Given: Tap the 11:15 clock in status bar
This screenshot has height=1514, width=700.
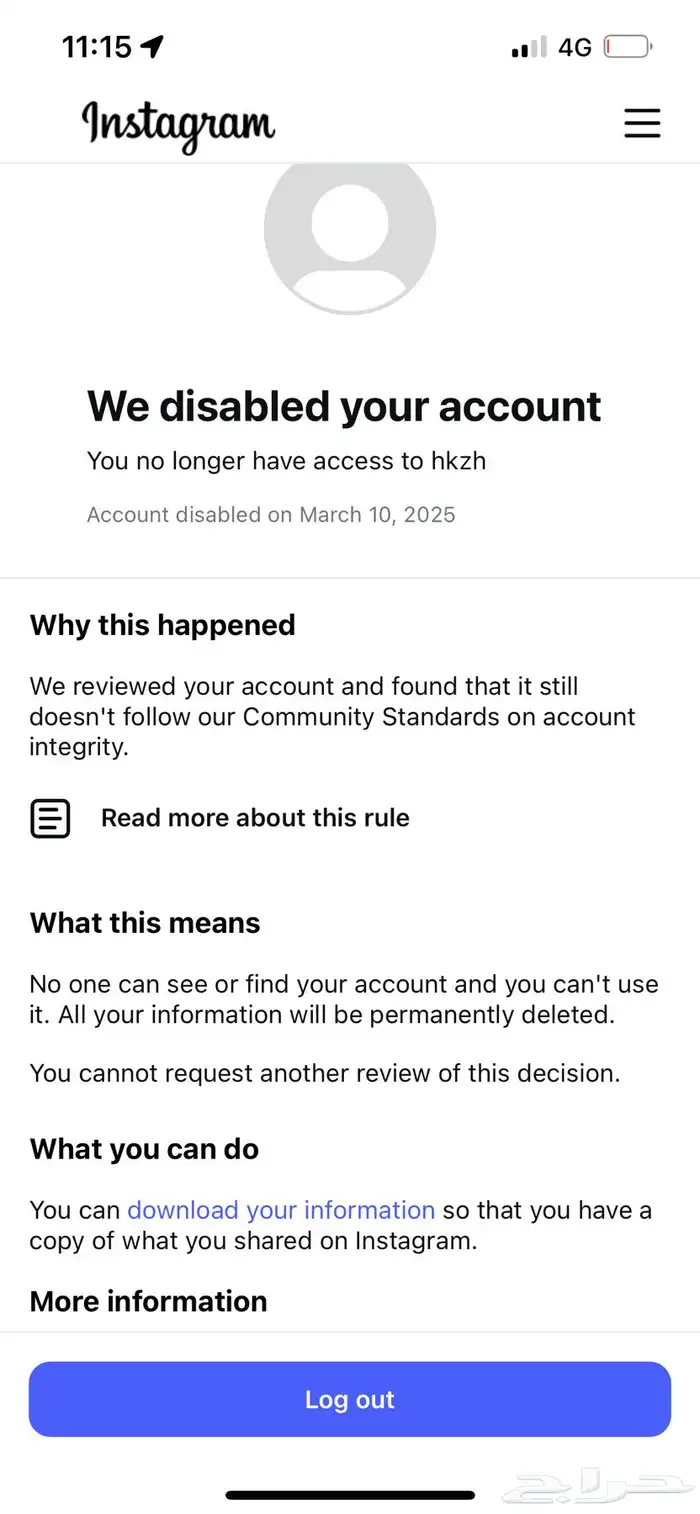Looking at the screenshot, I should pyautogui.click(x=97, y=46).
